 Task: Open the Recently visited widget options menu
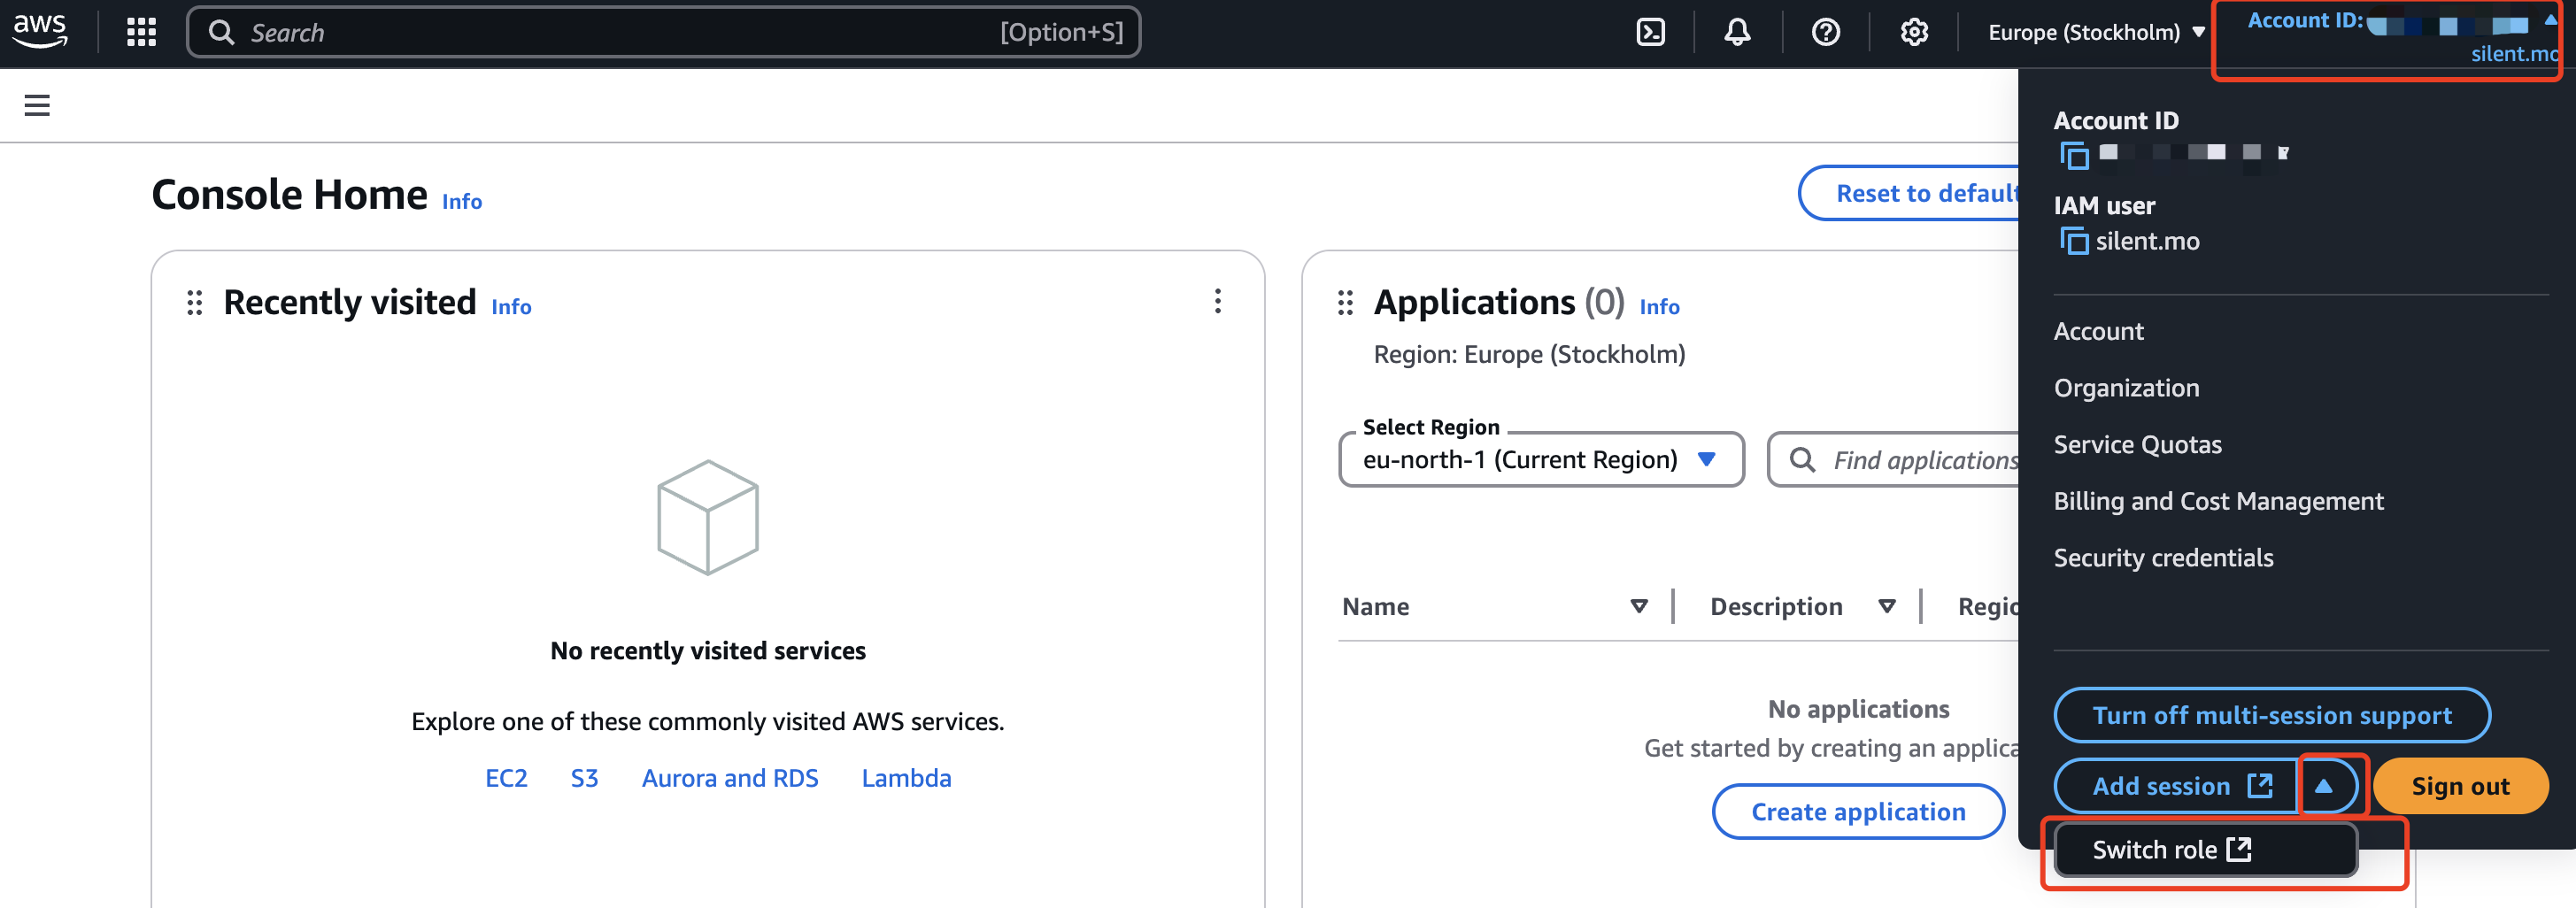click(1217, 301)
